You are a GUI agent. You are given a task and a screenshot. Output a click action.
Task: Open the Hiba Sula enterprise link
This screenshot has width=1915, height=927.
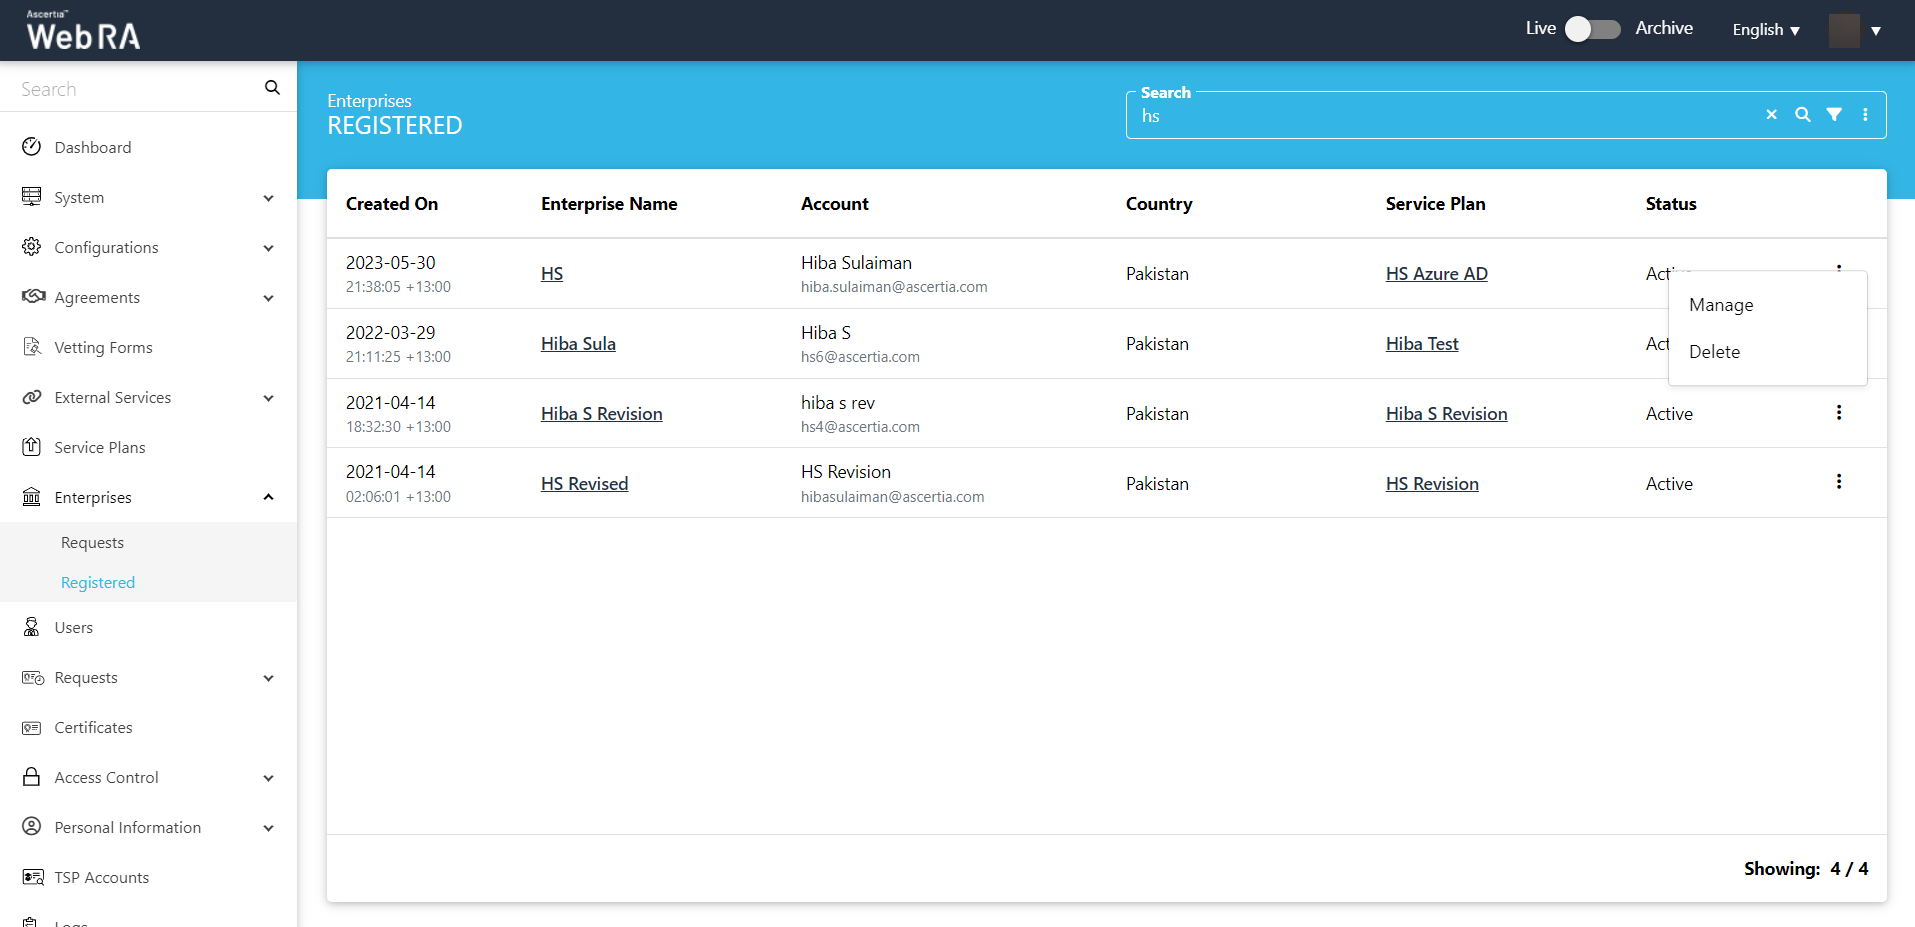click(578, 344)
